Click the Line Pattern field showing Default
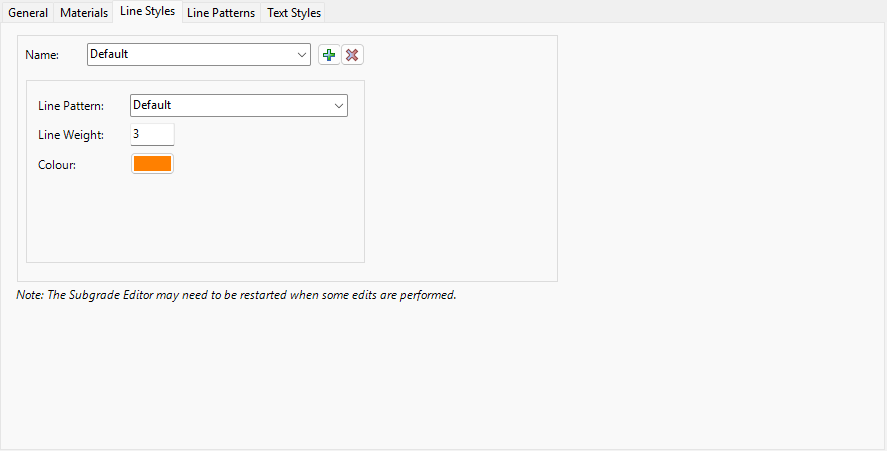Image resolution: width=887 pixels, height=451 pixels. [x=239, y=105]
